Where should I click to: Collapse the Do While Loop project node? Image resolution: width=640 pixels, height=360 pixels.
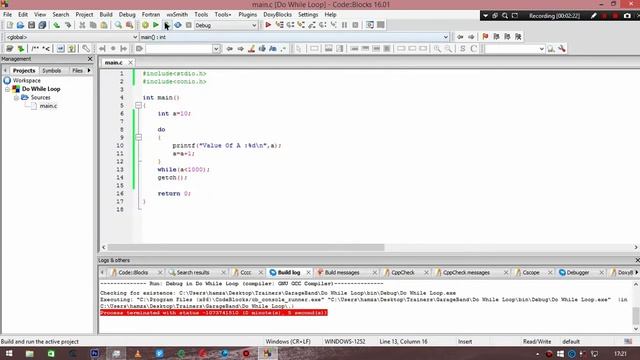click(7, 89)
